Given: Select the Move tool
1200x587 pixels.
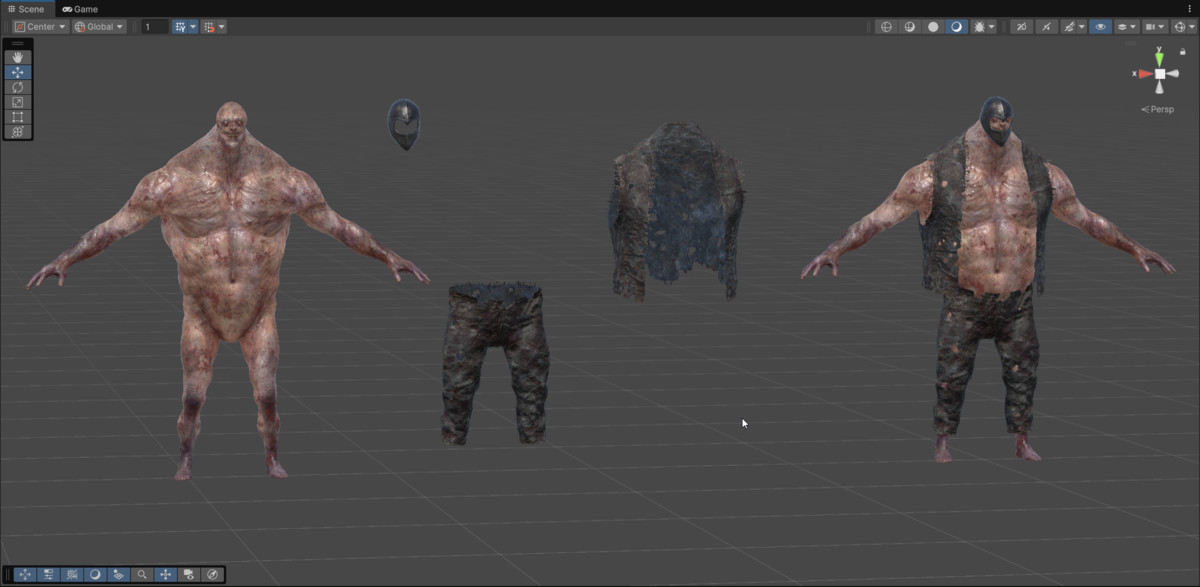Looking at the screenshot, I should (x=18, y=73).
